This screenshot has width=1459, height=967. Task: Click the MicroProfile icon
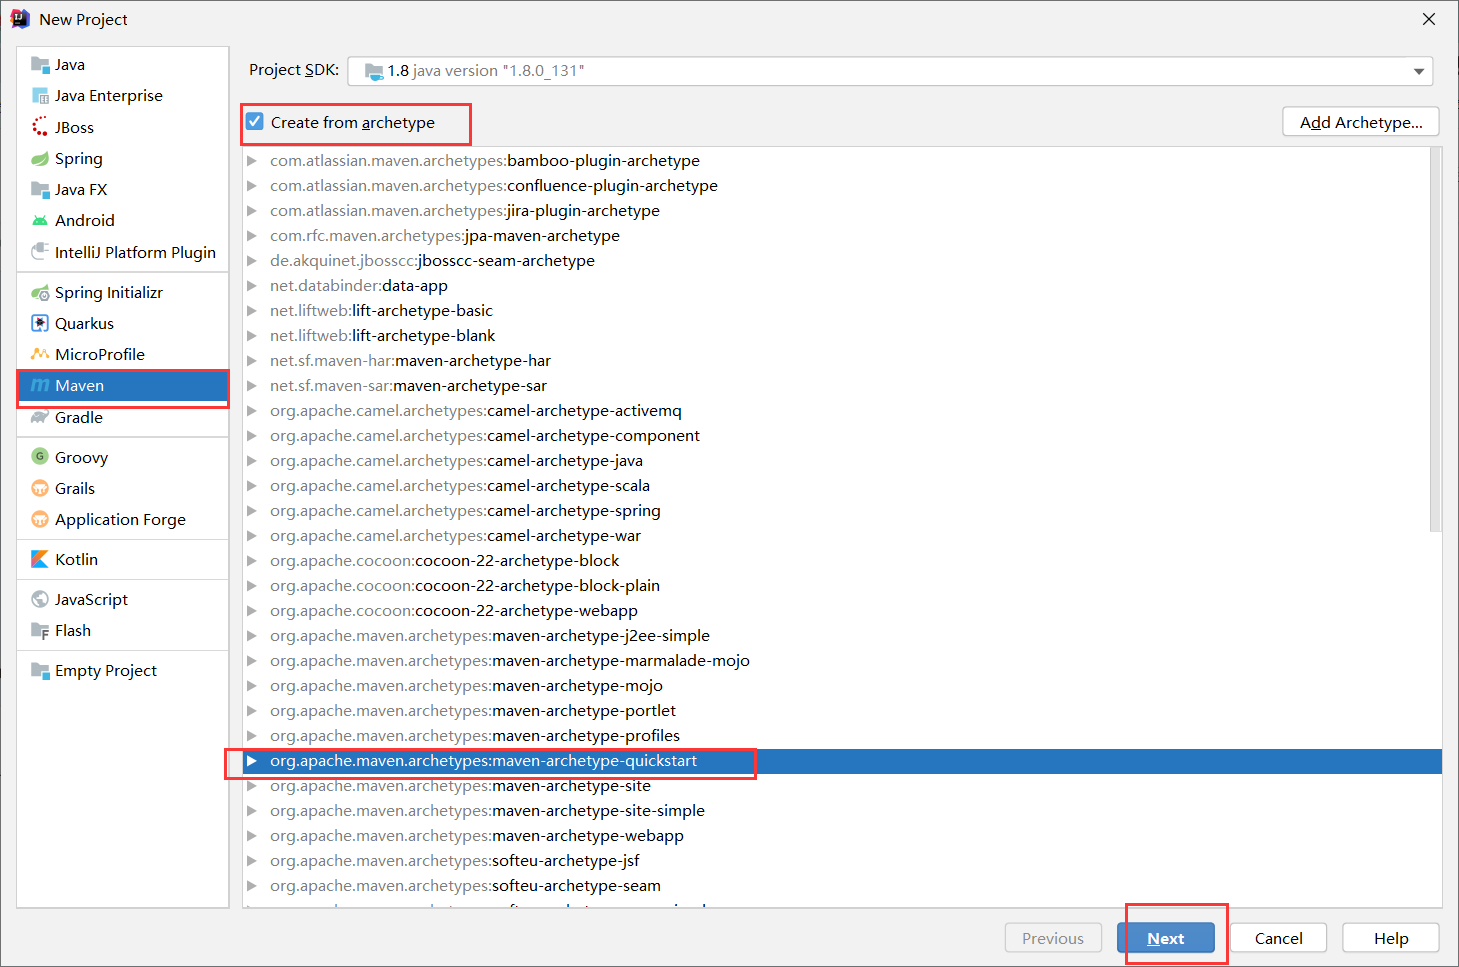click(x=40, y=355)
